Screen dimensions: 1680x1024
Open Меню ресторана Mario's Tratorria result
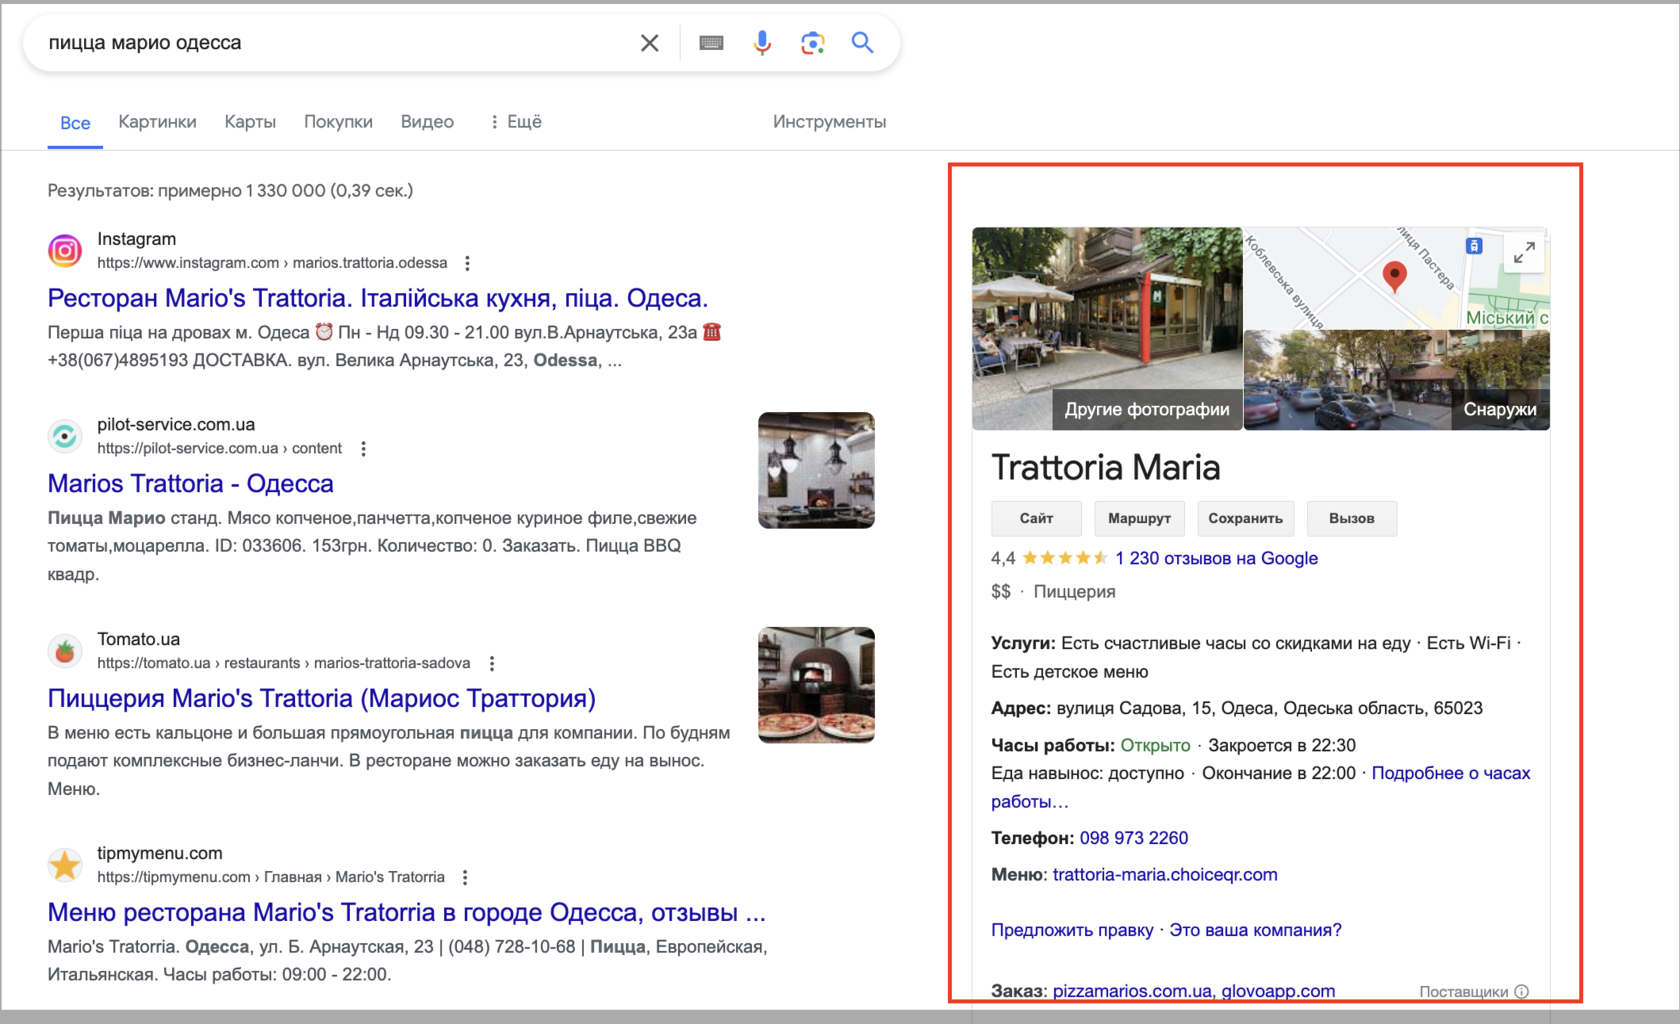407,912
